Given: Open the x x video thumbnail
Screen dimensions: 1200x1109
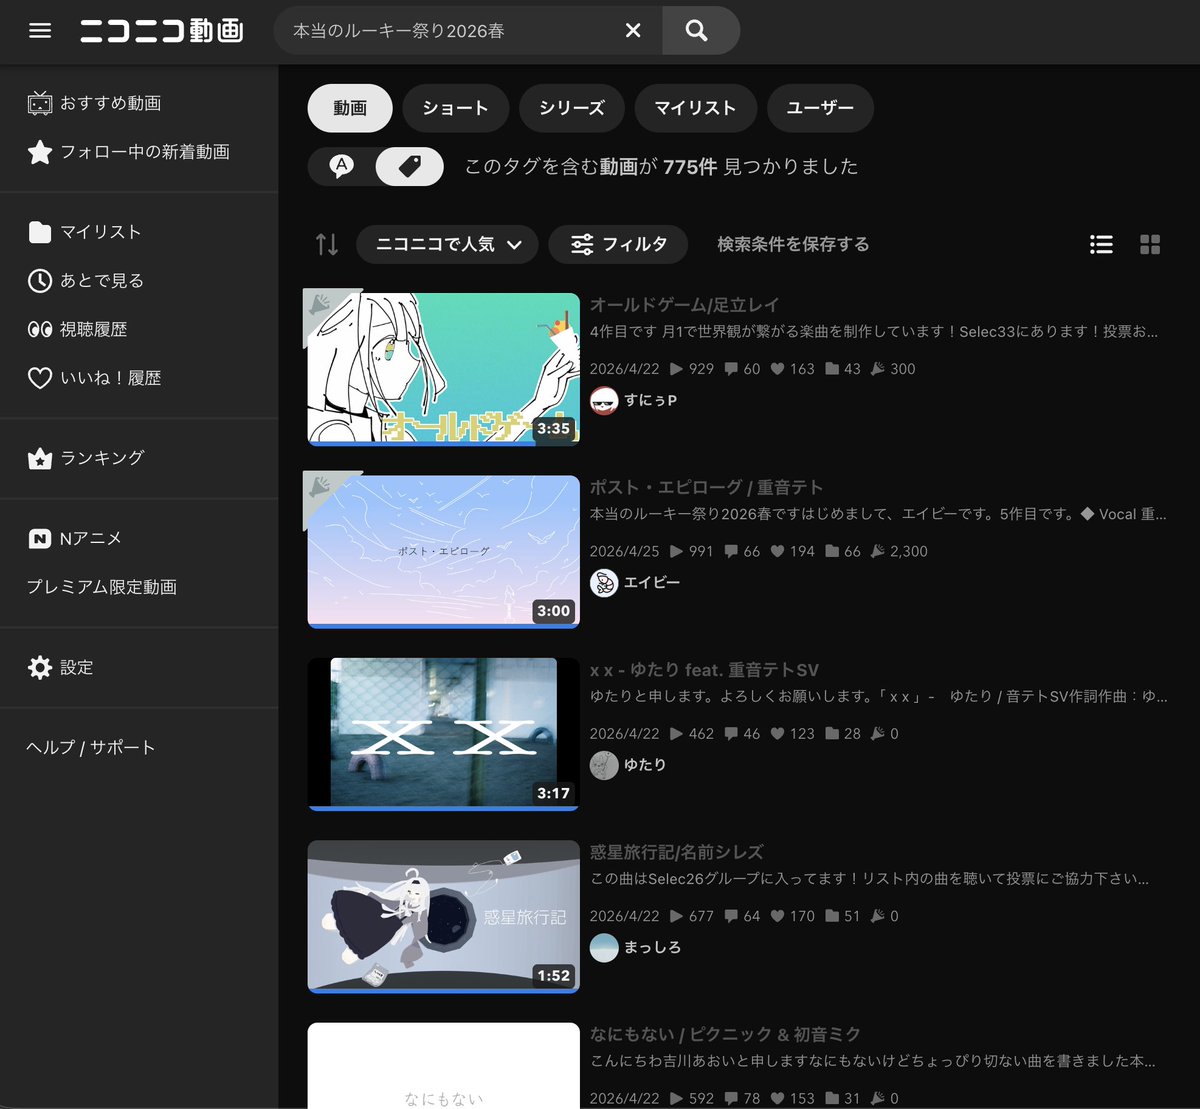Looking at the screenshot, I should point(444,734).
